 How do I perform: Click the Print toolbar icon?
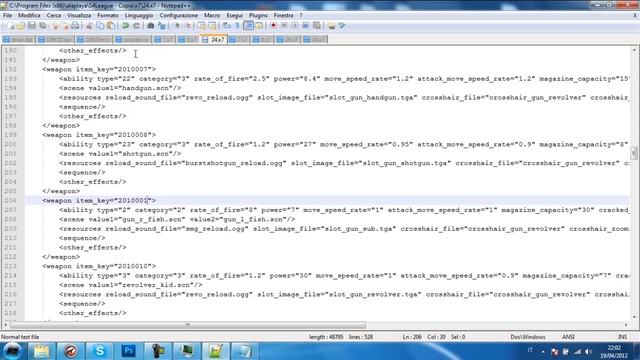coord(76,26)
